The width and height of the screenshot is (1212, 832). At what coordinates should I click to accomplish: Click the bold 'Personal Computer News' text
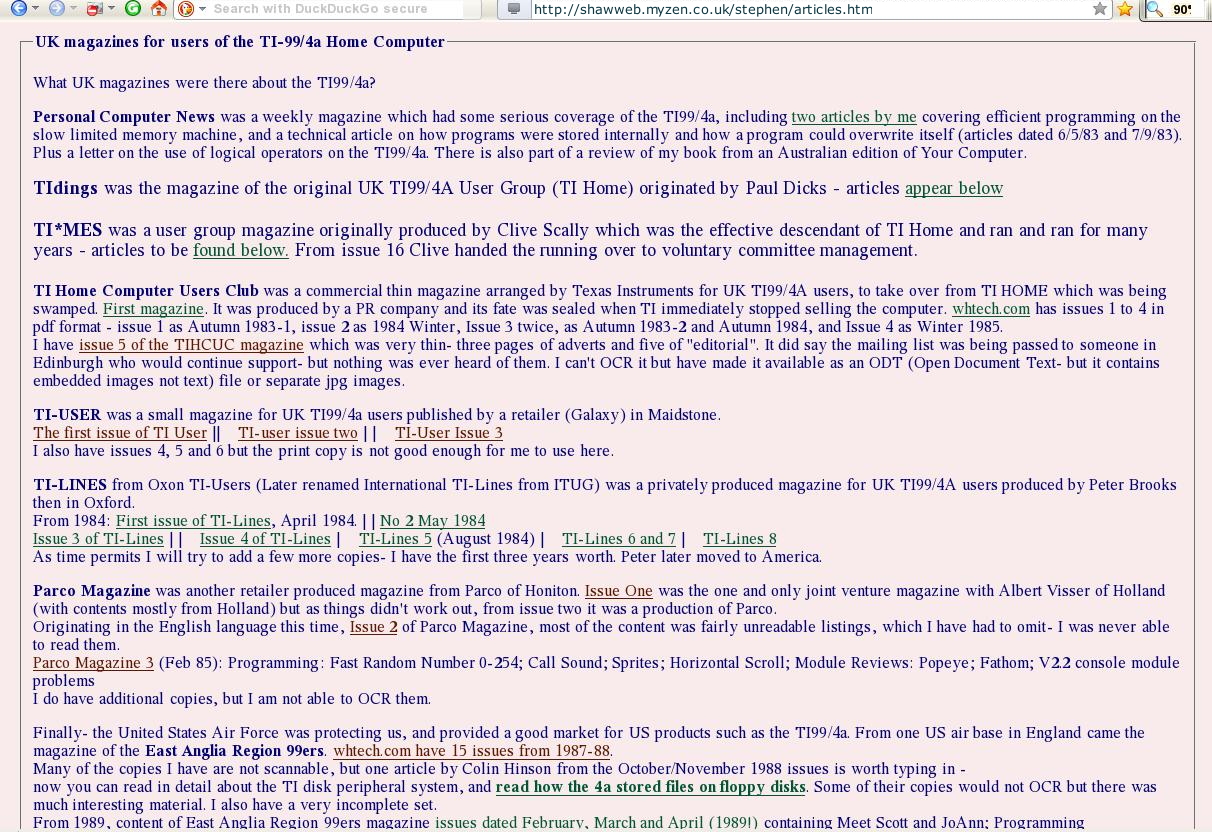point(124,117)
